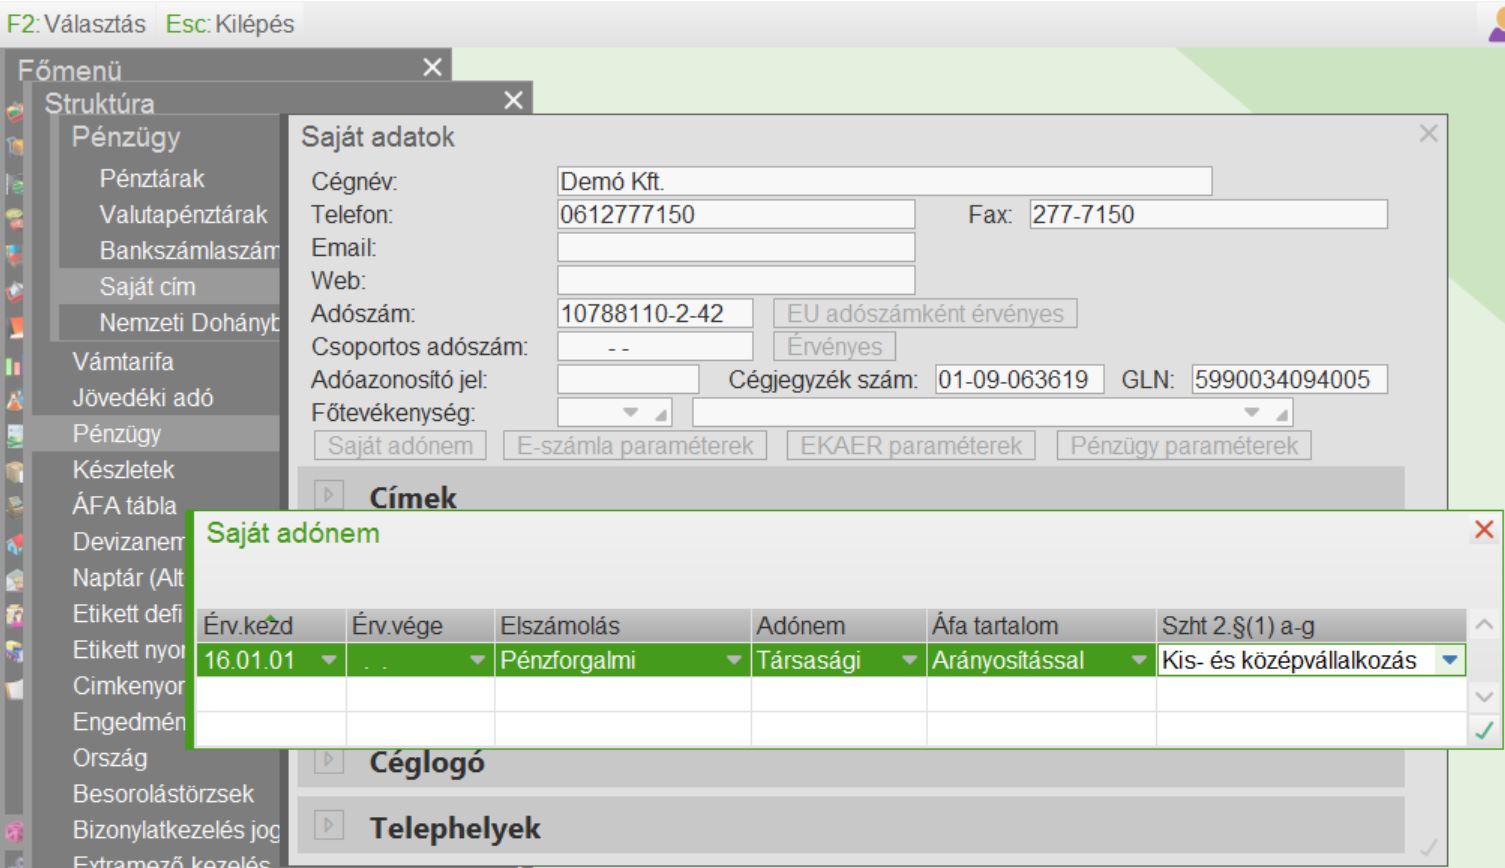
Task: Open the Elszámolás dropdown showing Pénzforgalmi
Action: pyautogui.click(x=734, y=661)
